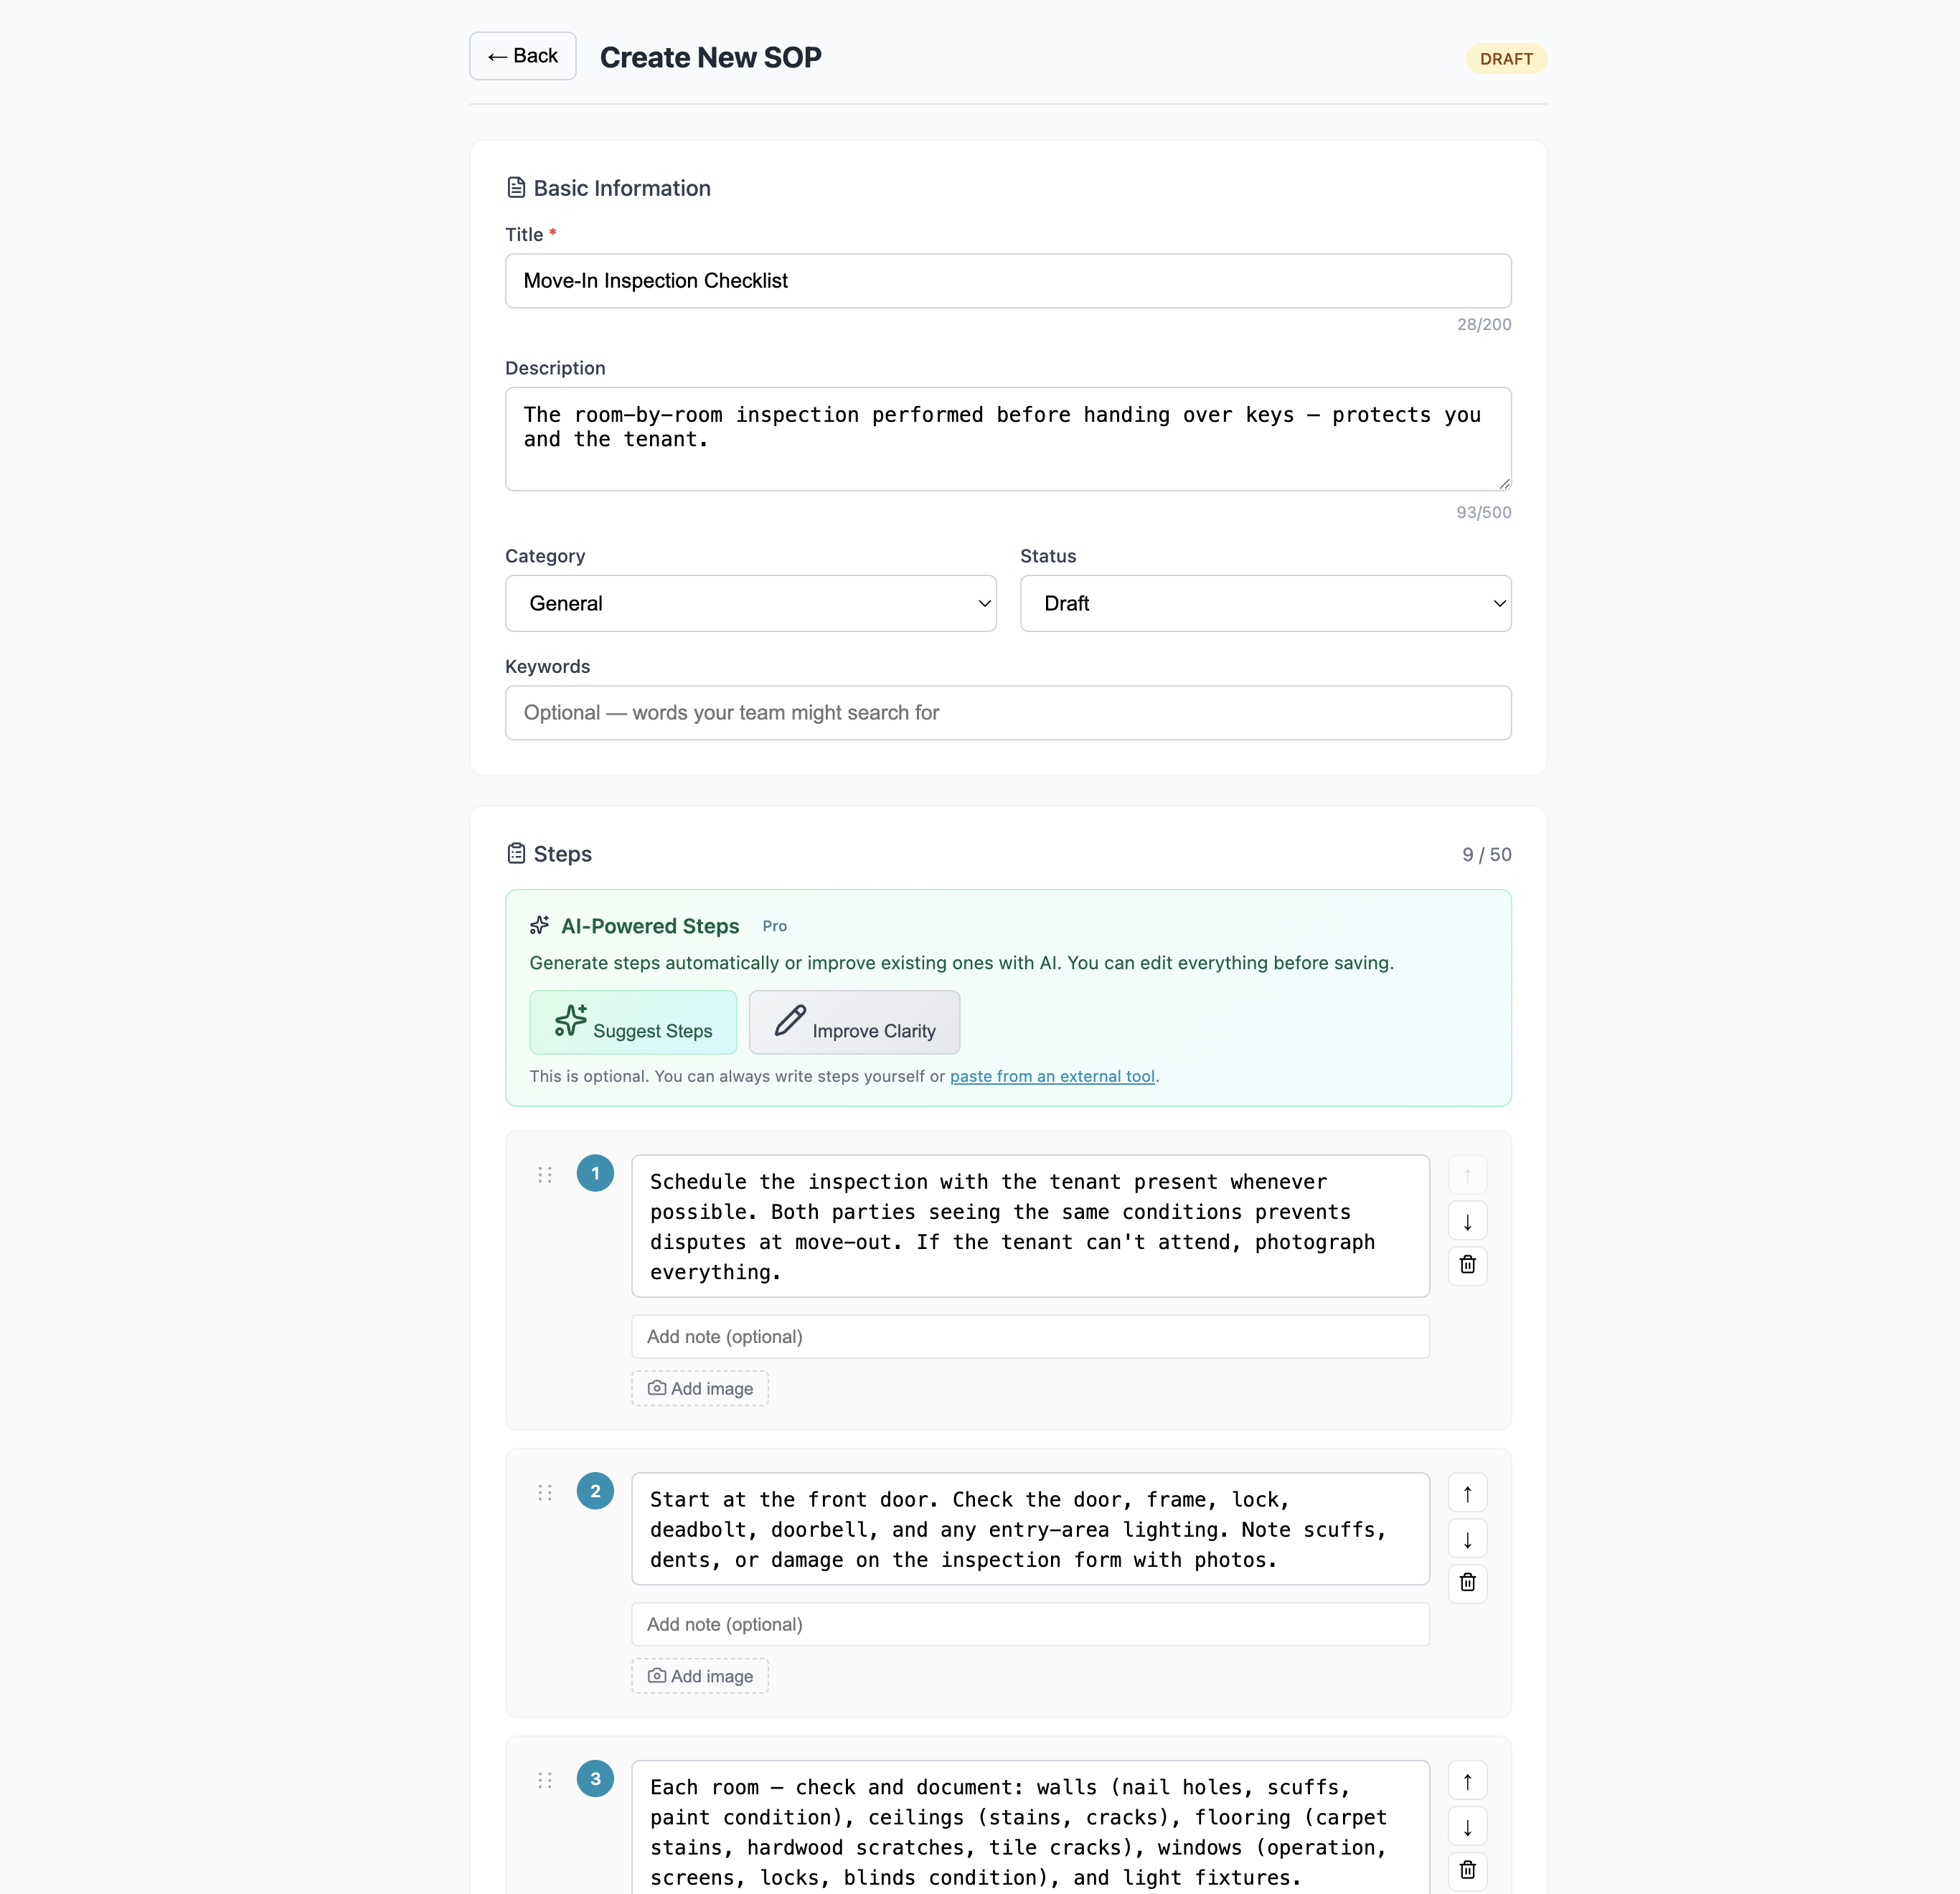Add an image to step 1 via camera icon
Screen dimensions: 1960x1894
point(657,1388)
